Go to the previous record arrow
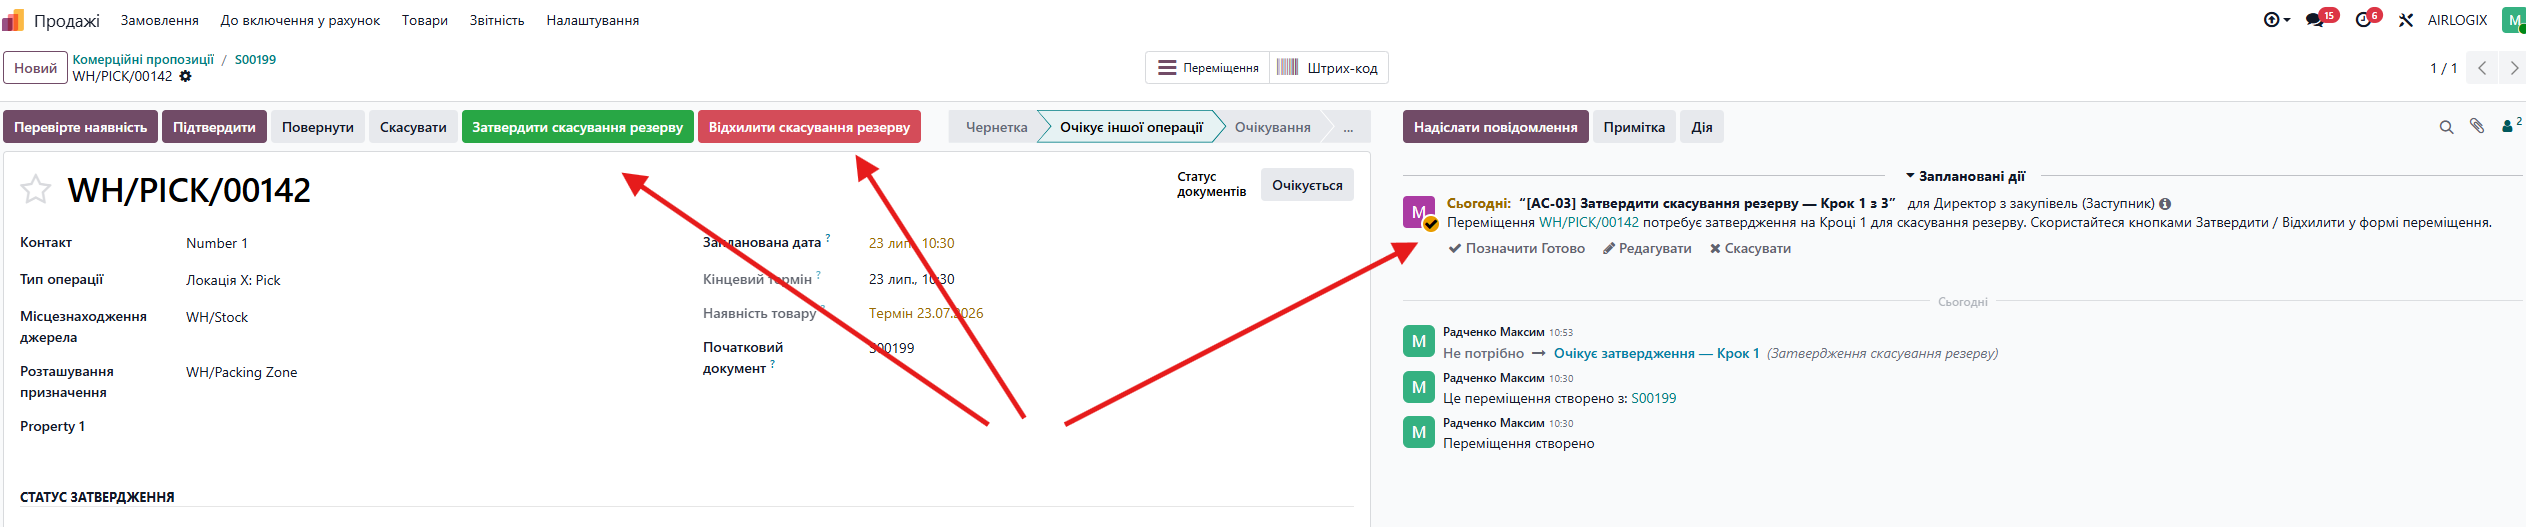The width and height of the screenshot is (2526, 527). [x=2482, y=68]
